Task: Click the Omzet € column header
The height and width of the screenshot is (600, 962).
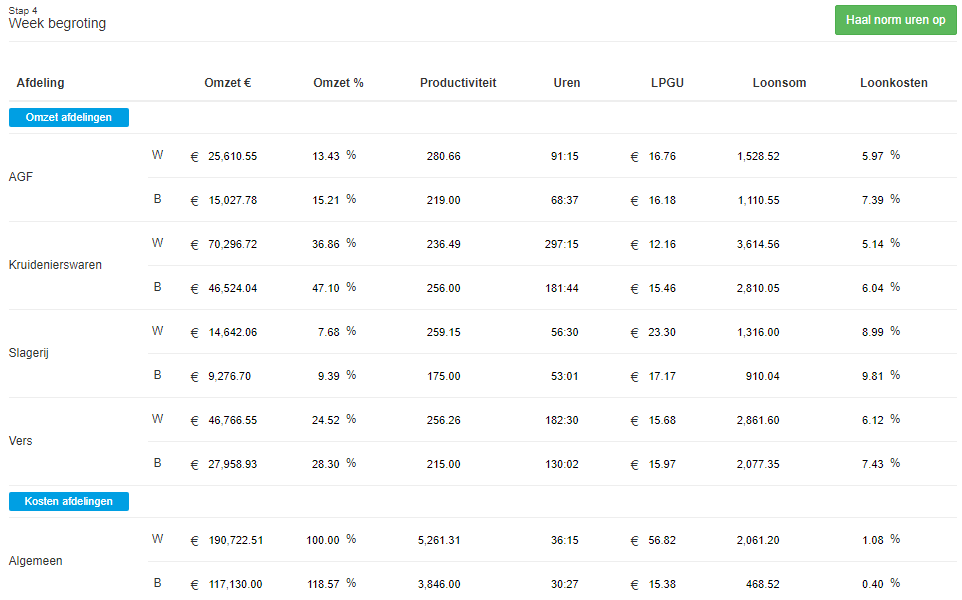Action: tap(228, 83)
